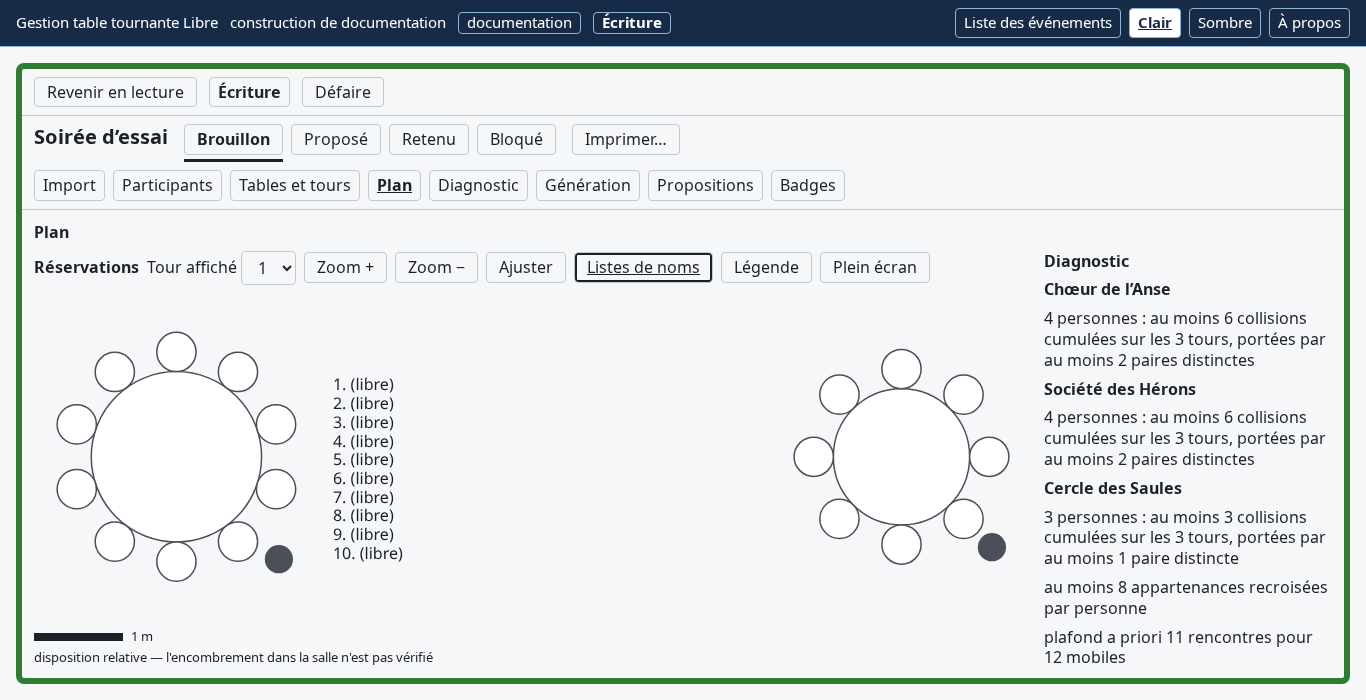
Task: Click the large left table circle
Action: pyautogui.click(x=176, y=457)
